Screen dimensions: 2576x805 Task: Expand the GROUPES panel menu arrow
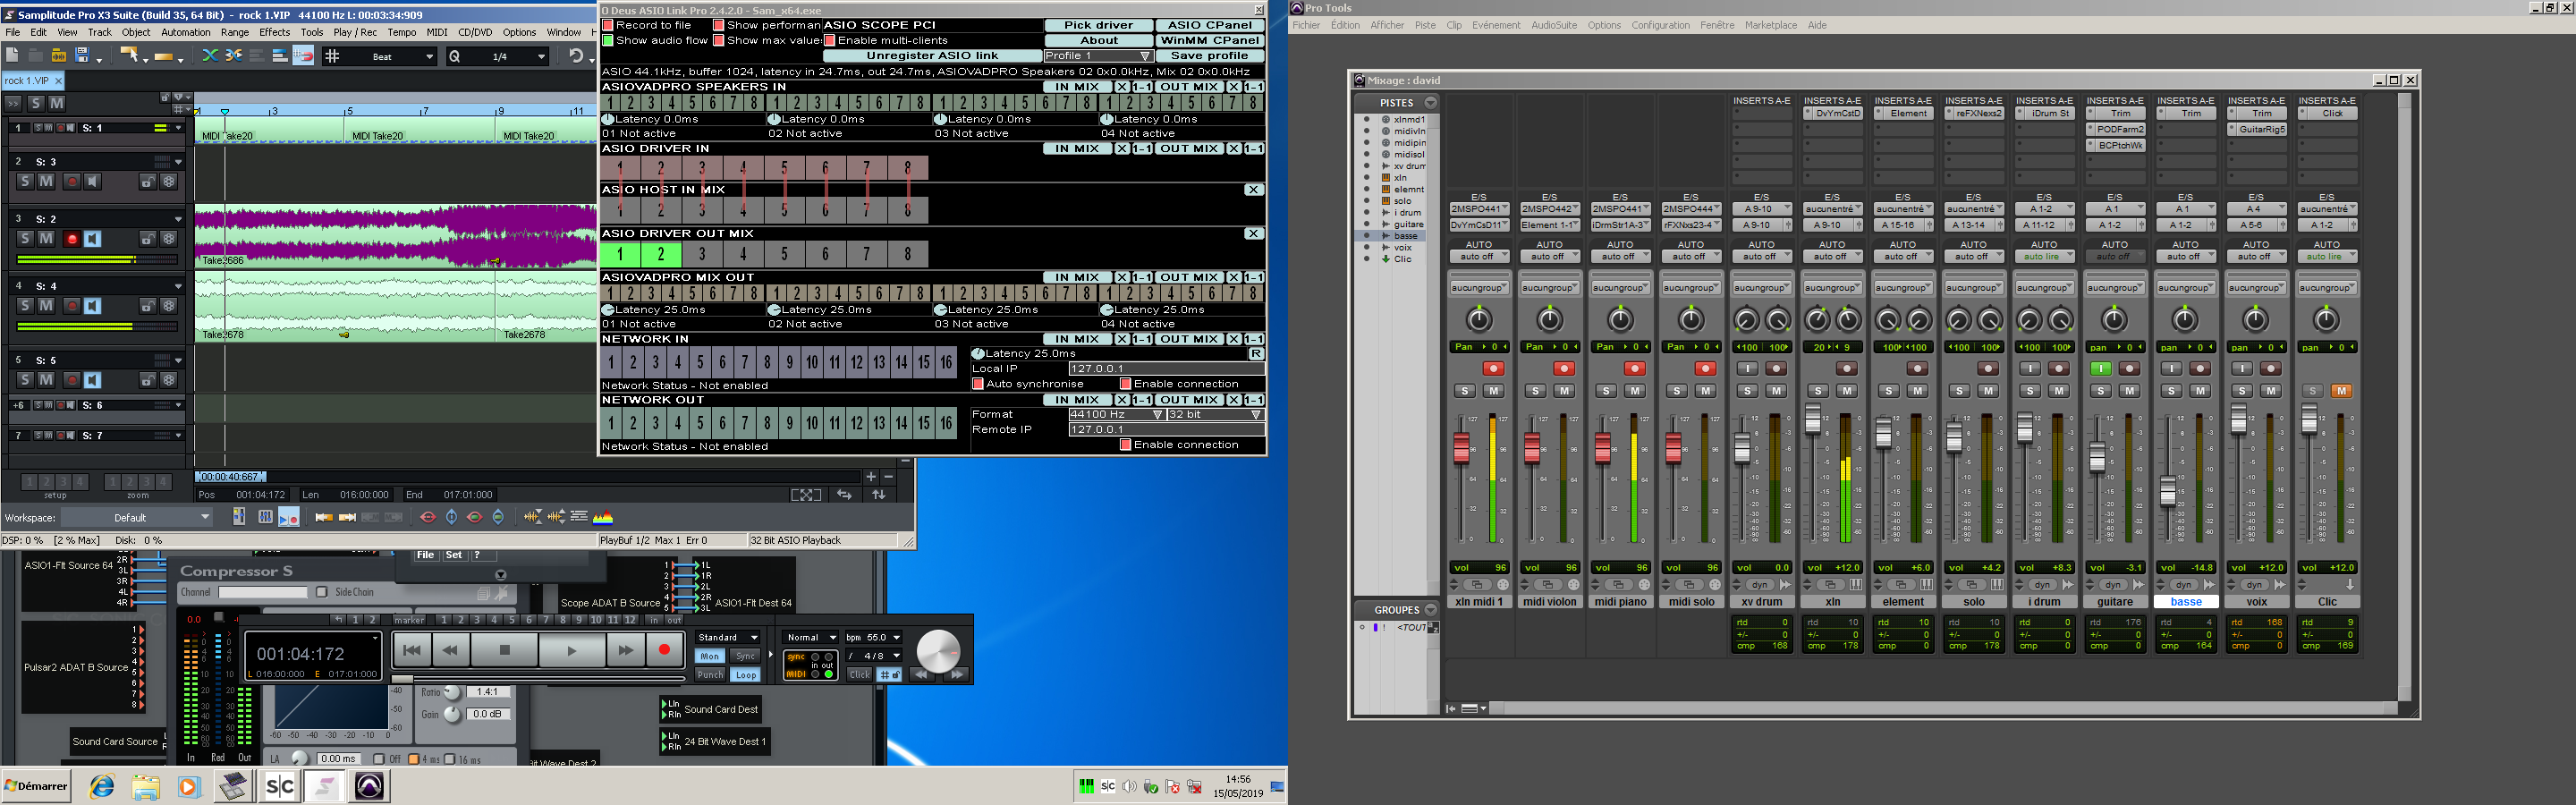coord(1430,609)
